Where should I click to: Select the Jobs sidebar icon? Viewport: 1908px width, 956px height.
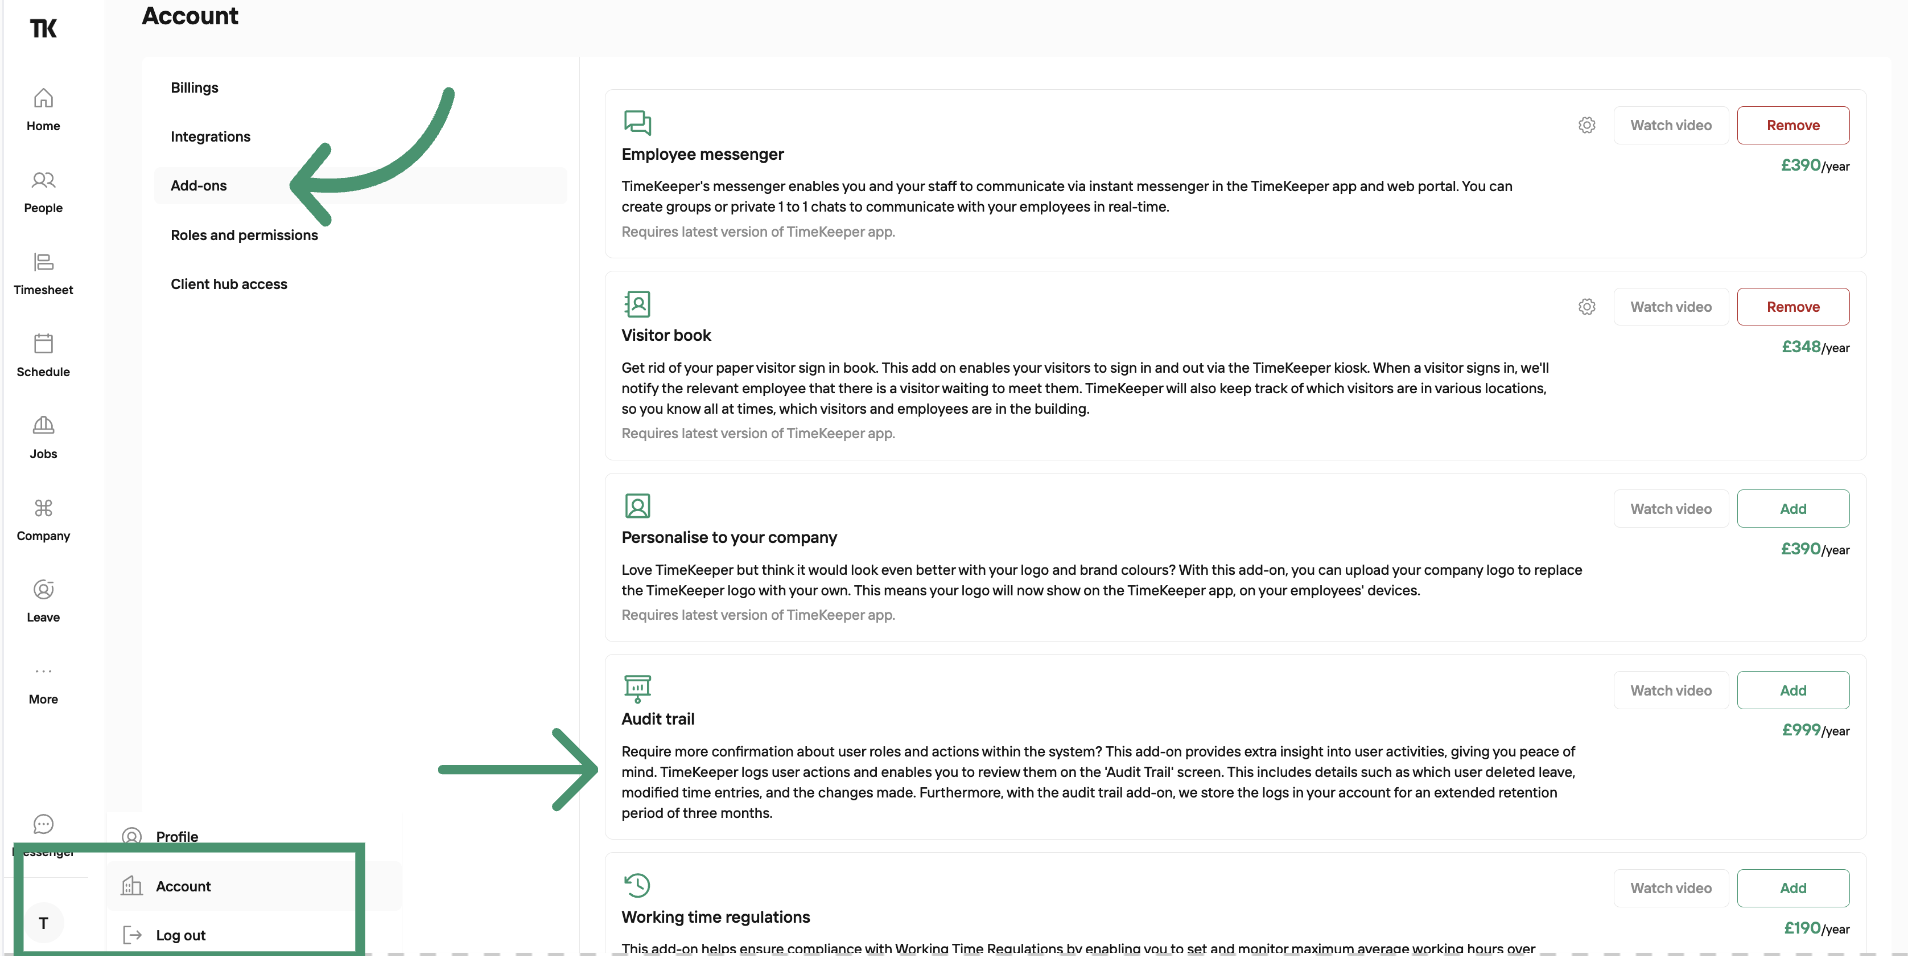(x=43, y=426)
